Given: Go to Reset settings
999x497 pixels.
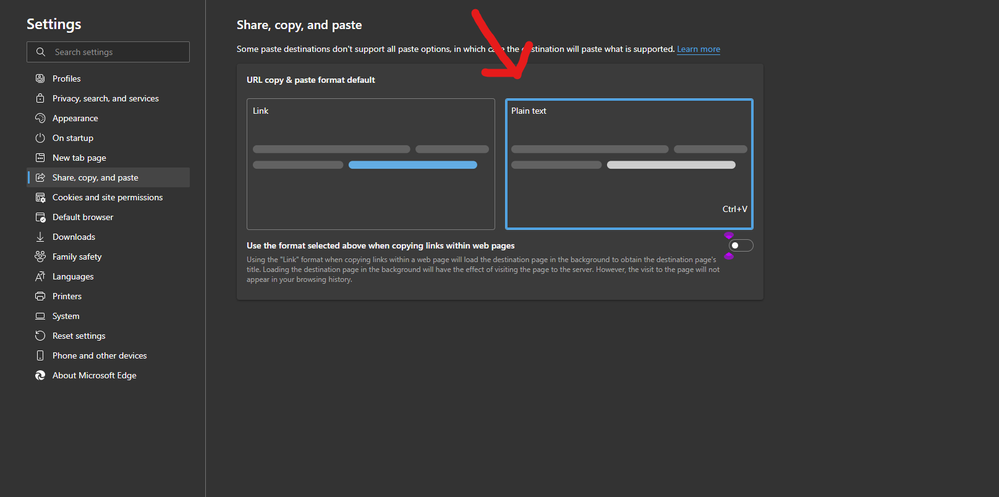Looking at the screenshot, I should coord(108,336).
